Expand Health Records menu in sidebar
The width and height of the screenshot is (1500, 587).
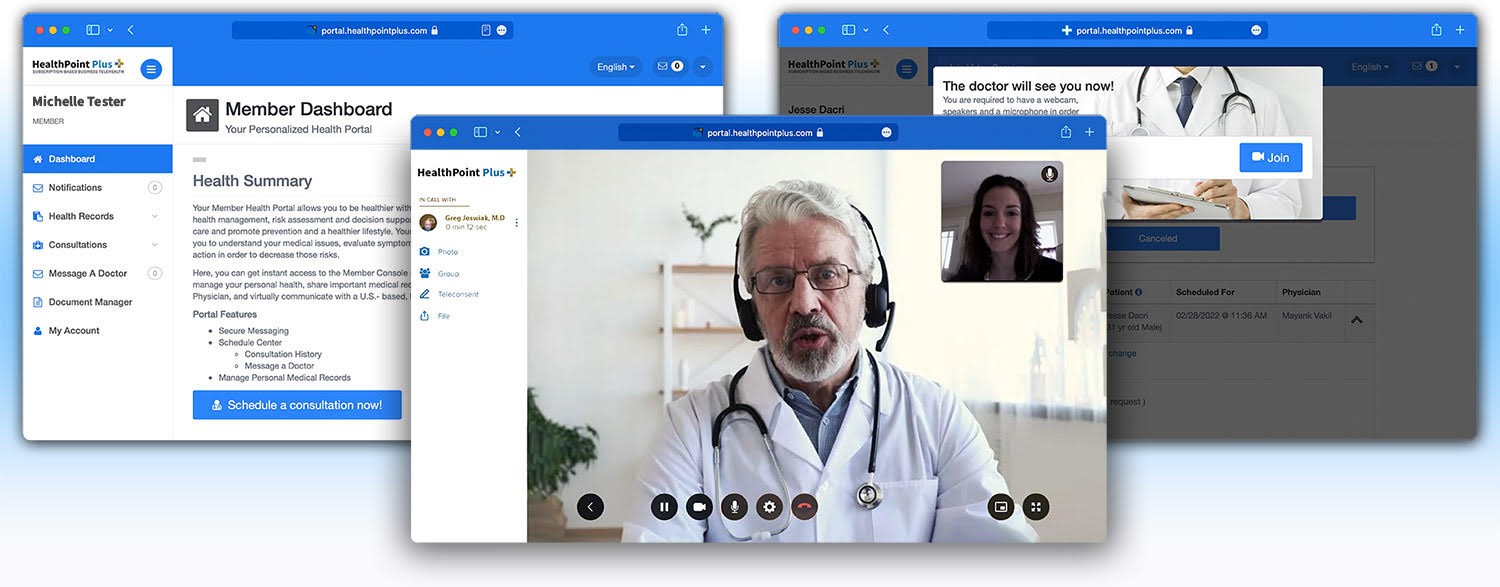pos(97,216)
